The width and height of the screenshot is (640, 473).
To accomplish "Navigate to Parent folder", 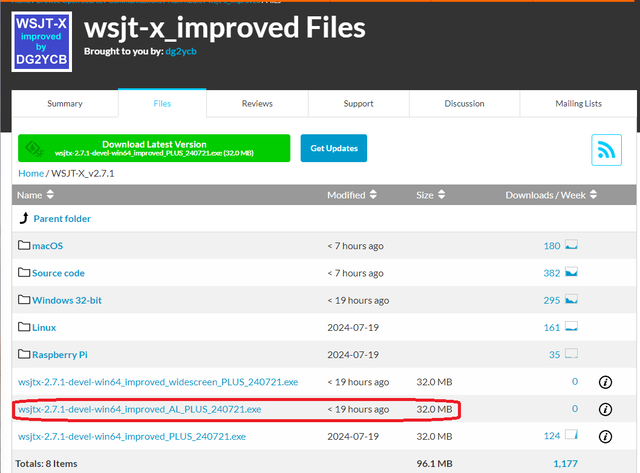I will (62, 219).
